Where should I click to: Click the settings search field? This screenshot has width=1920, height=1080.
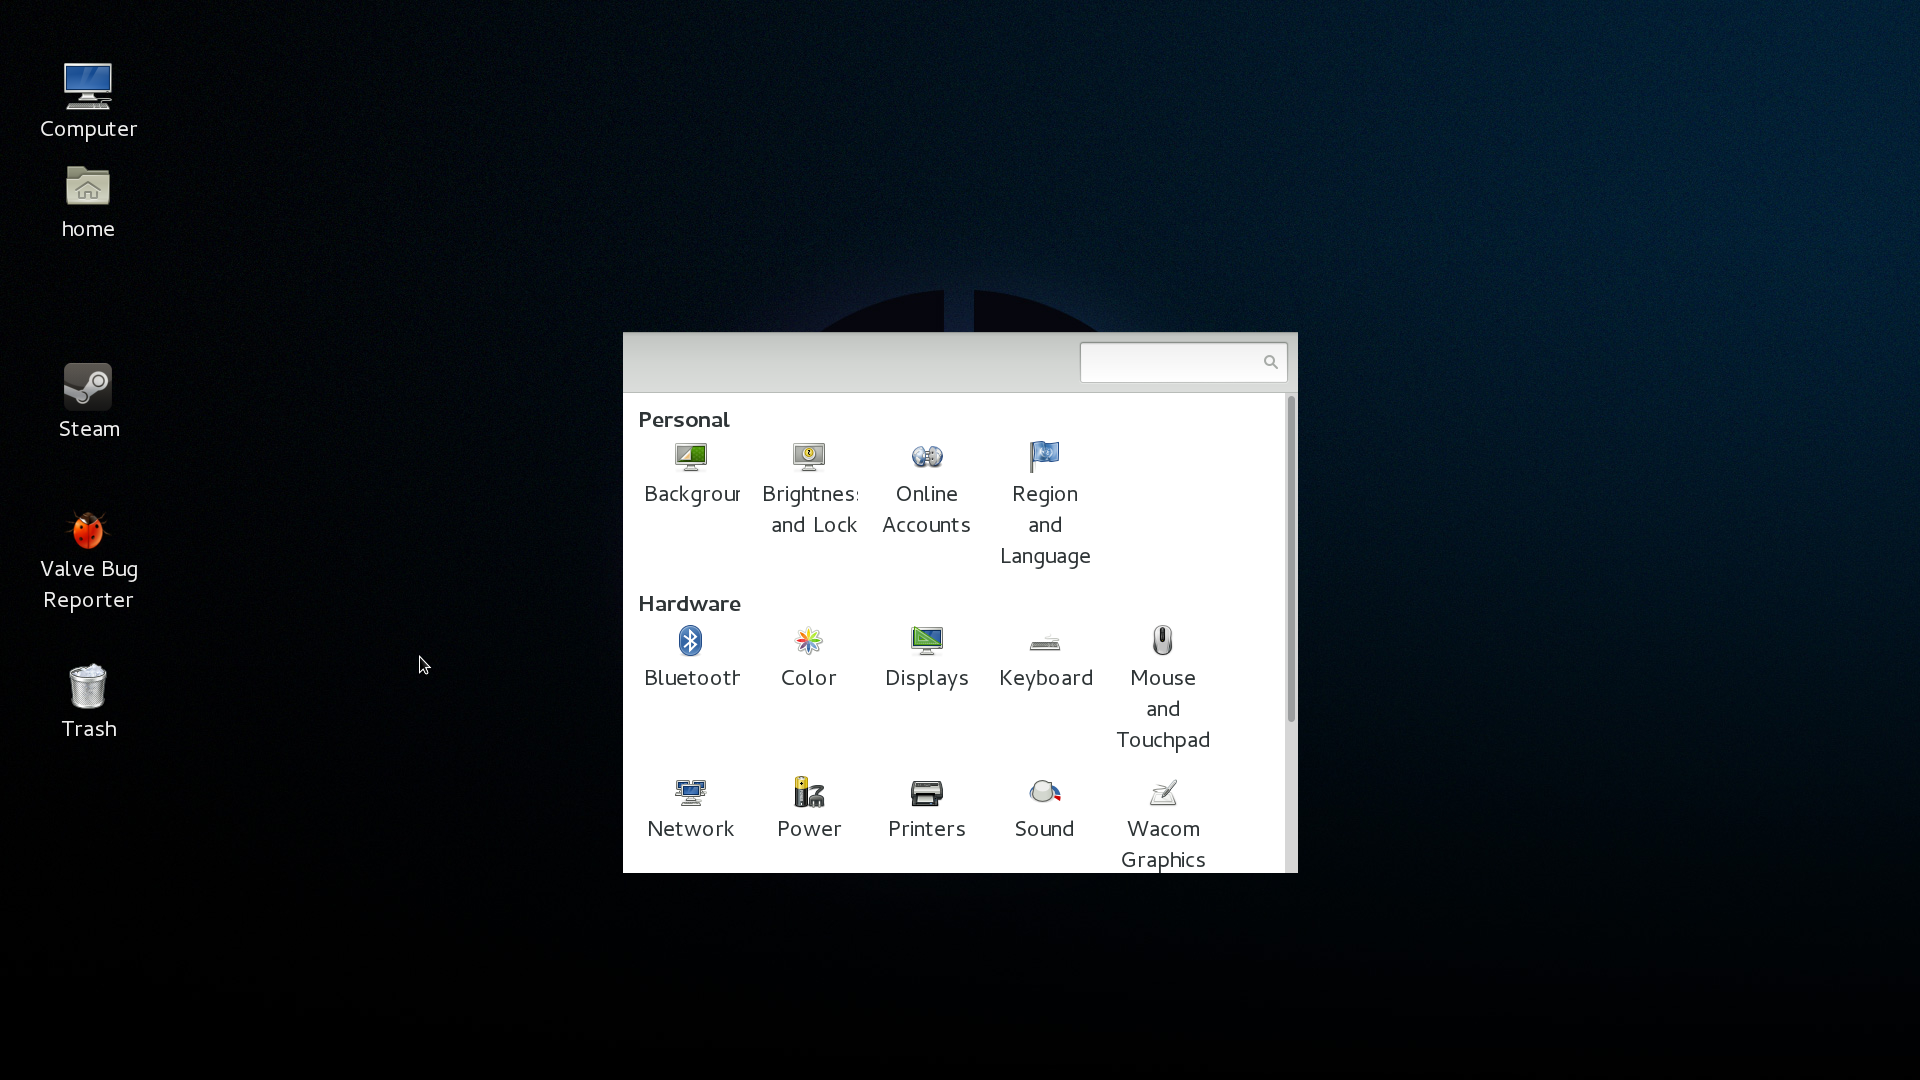1170,362
